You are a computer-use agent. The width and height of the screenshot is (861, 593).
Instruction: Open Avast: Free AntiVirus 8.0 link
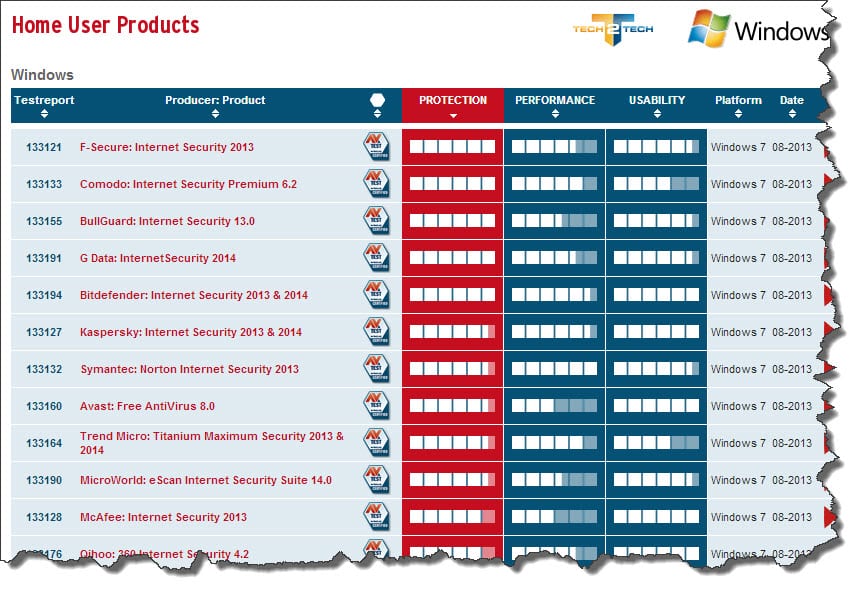(x=147, y=406)
